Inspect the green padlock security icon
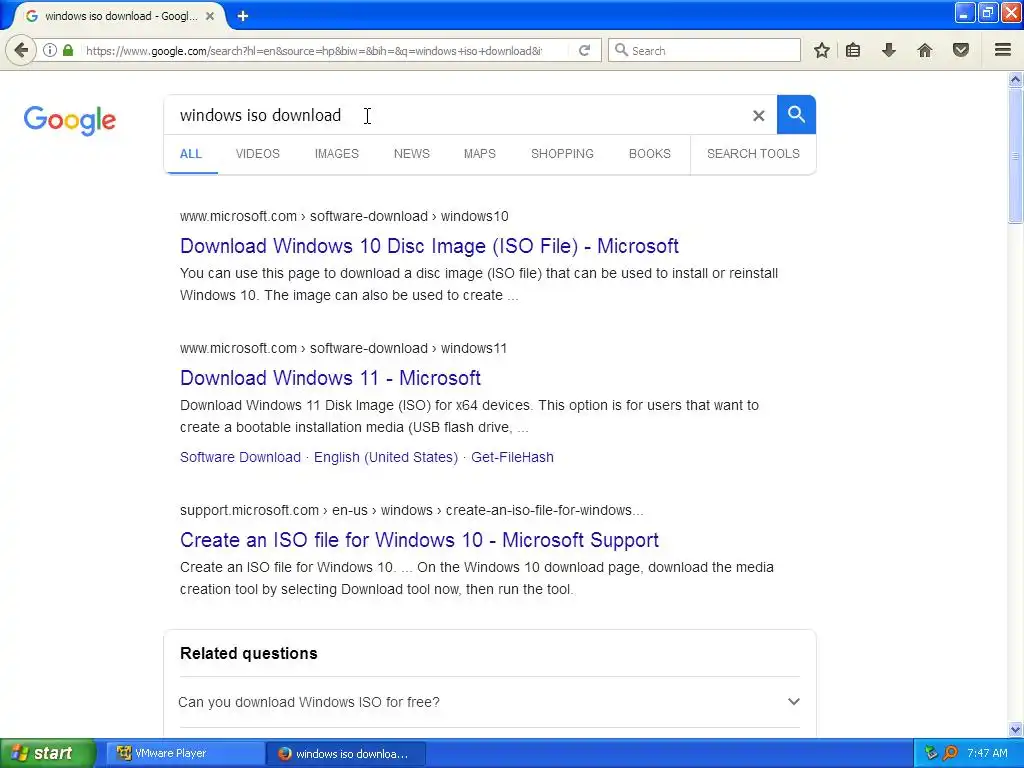Image resolution: width=1024 pixels, height=768 pixels. tap(68, 50)
